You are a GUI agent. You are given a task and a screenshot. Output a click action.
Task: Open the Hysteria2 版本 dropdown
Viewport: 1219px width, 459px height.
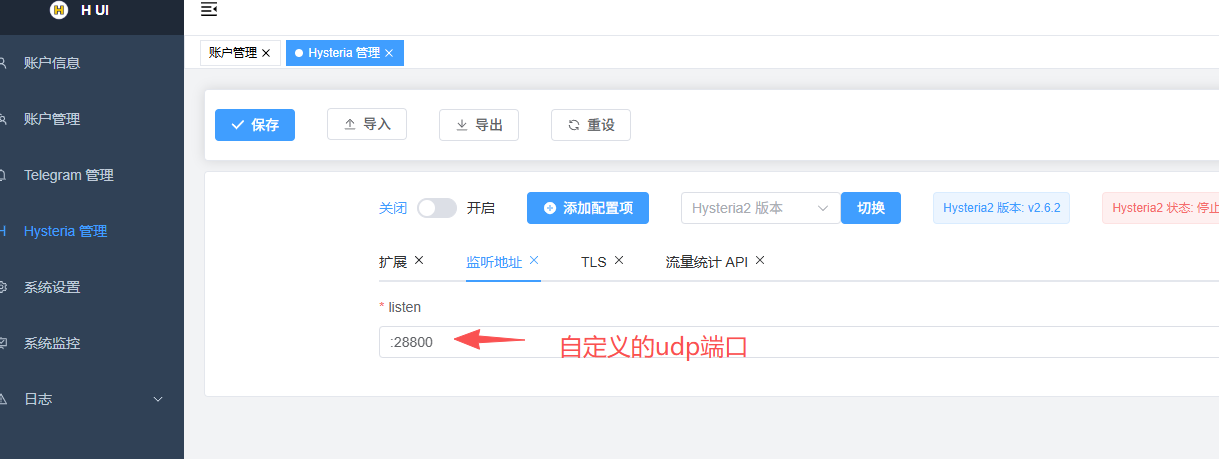point(760,208)
